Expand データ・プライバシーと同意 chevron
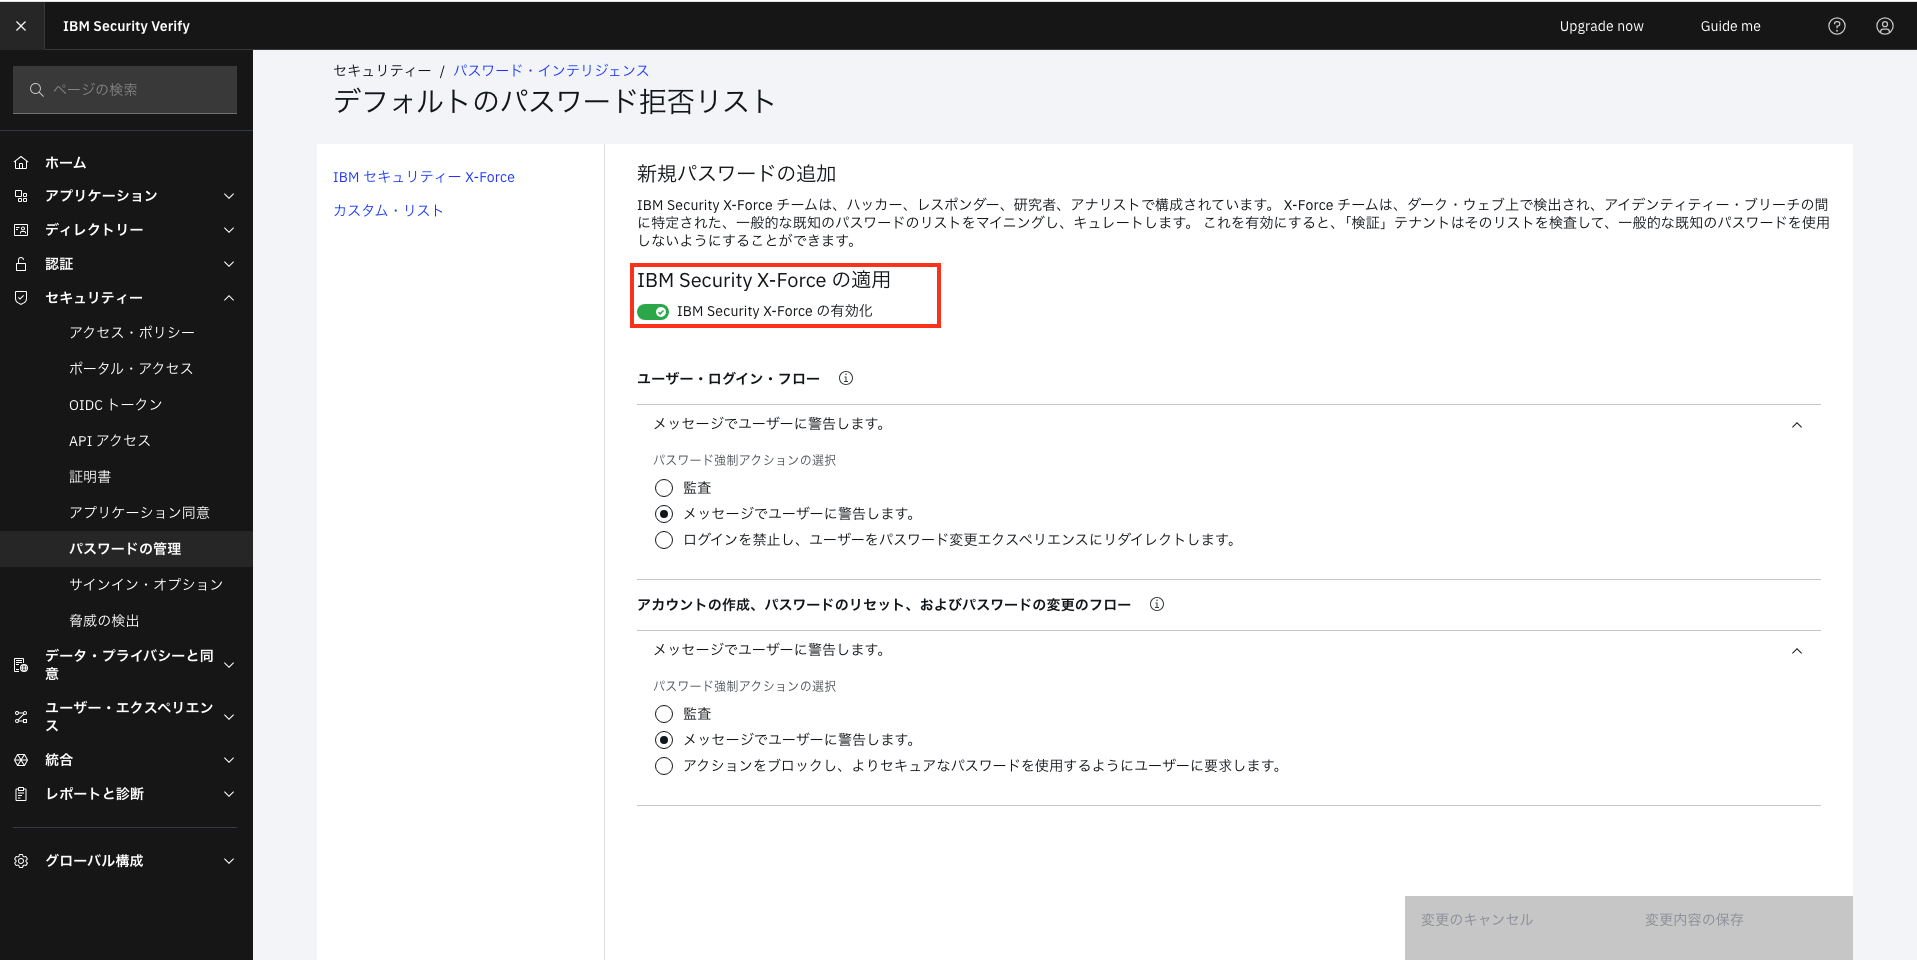 click(x=229, y=665)
